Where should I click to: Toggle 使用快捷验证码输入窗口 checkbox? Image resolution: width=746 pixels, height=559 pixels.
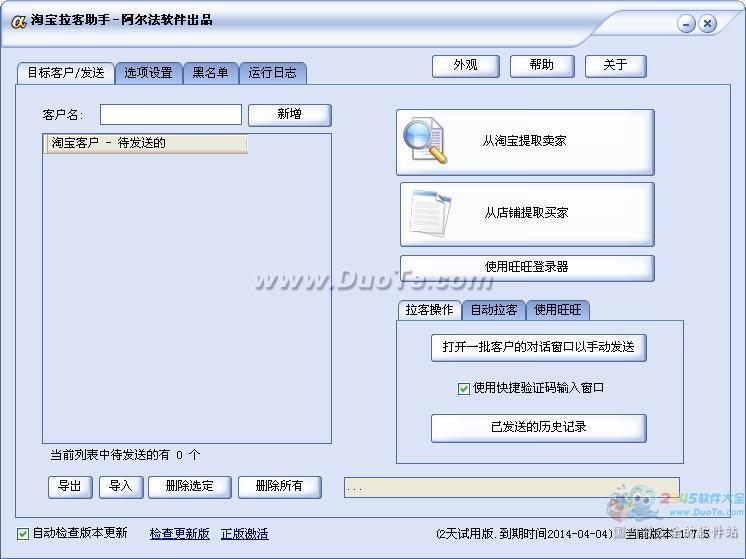(464, 388)
